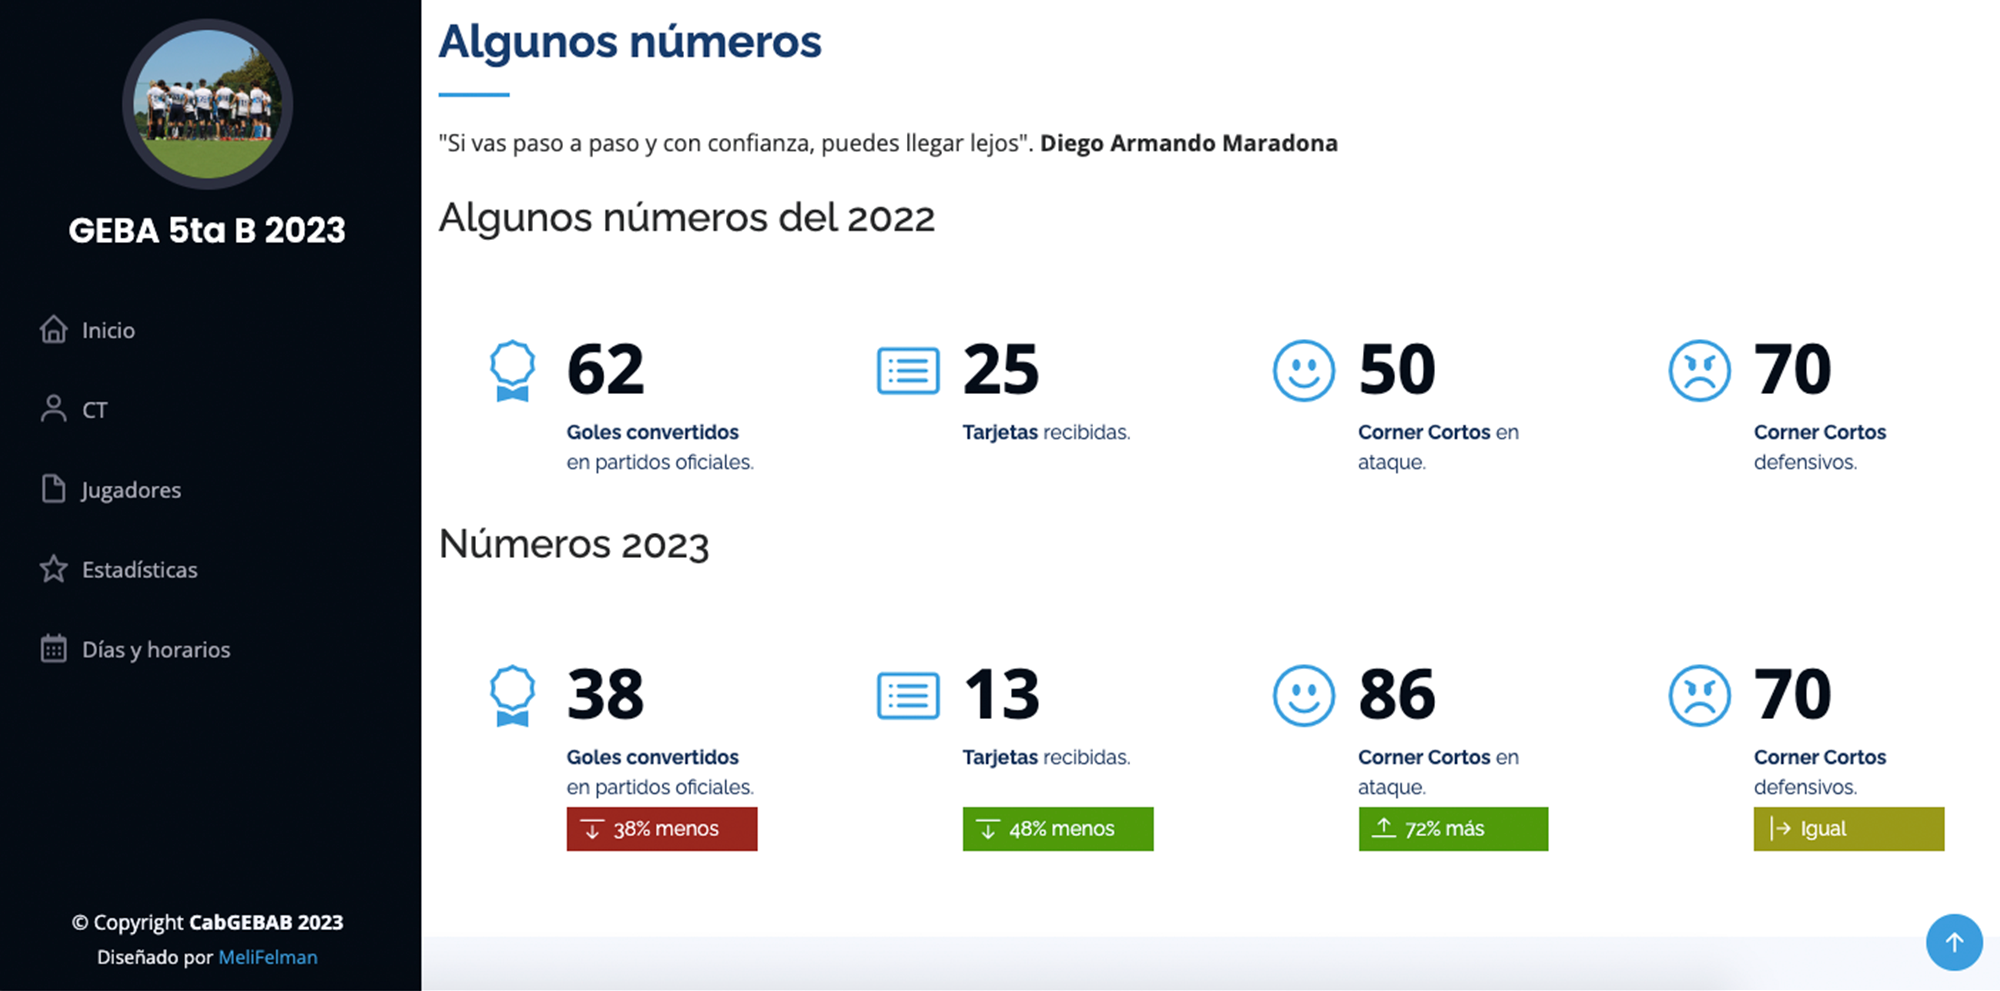Click the house icon beside Inicio
The width and height of the screenshot is (2000, 991).
click(54, 329)
